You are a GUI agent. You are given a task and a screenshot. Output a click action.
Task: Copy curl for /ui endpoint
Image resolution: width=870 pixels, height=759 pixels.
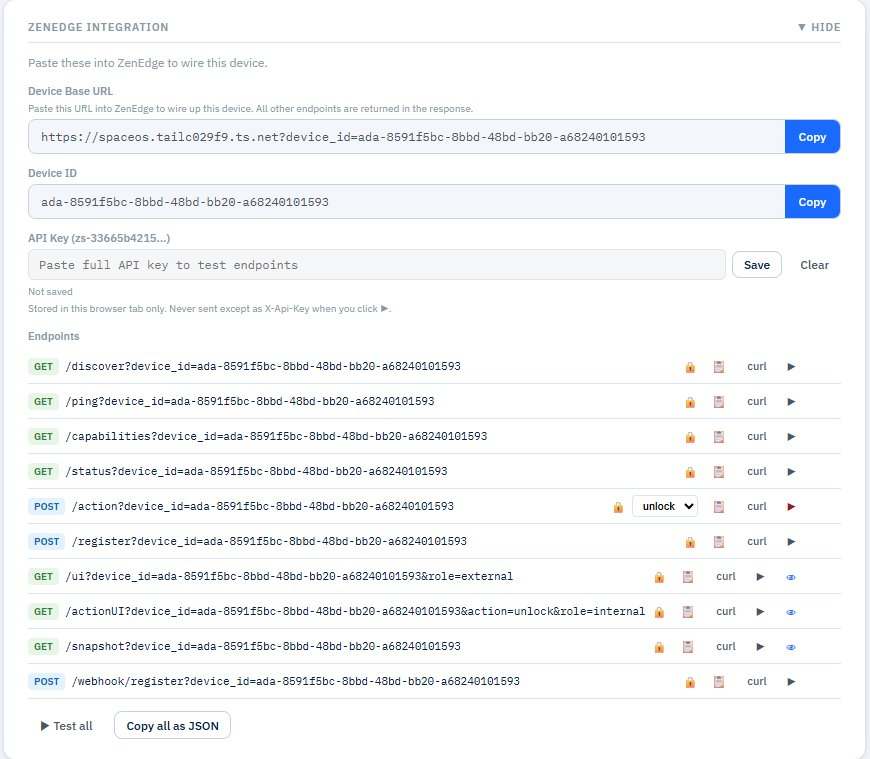(x=726, y=576)
